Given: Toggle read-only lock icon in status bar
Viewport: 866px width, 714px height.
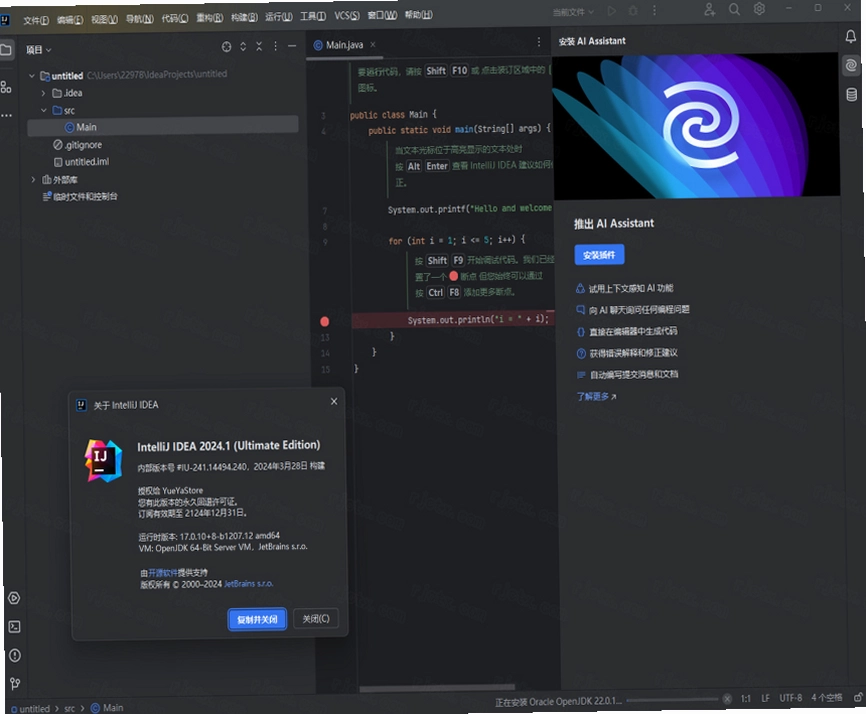Looking at the screenshot, I should click(858, 697).
